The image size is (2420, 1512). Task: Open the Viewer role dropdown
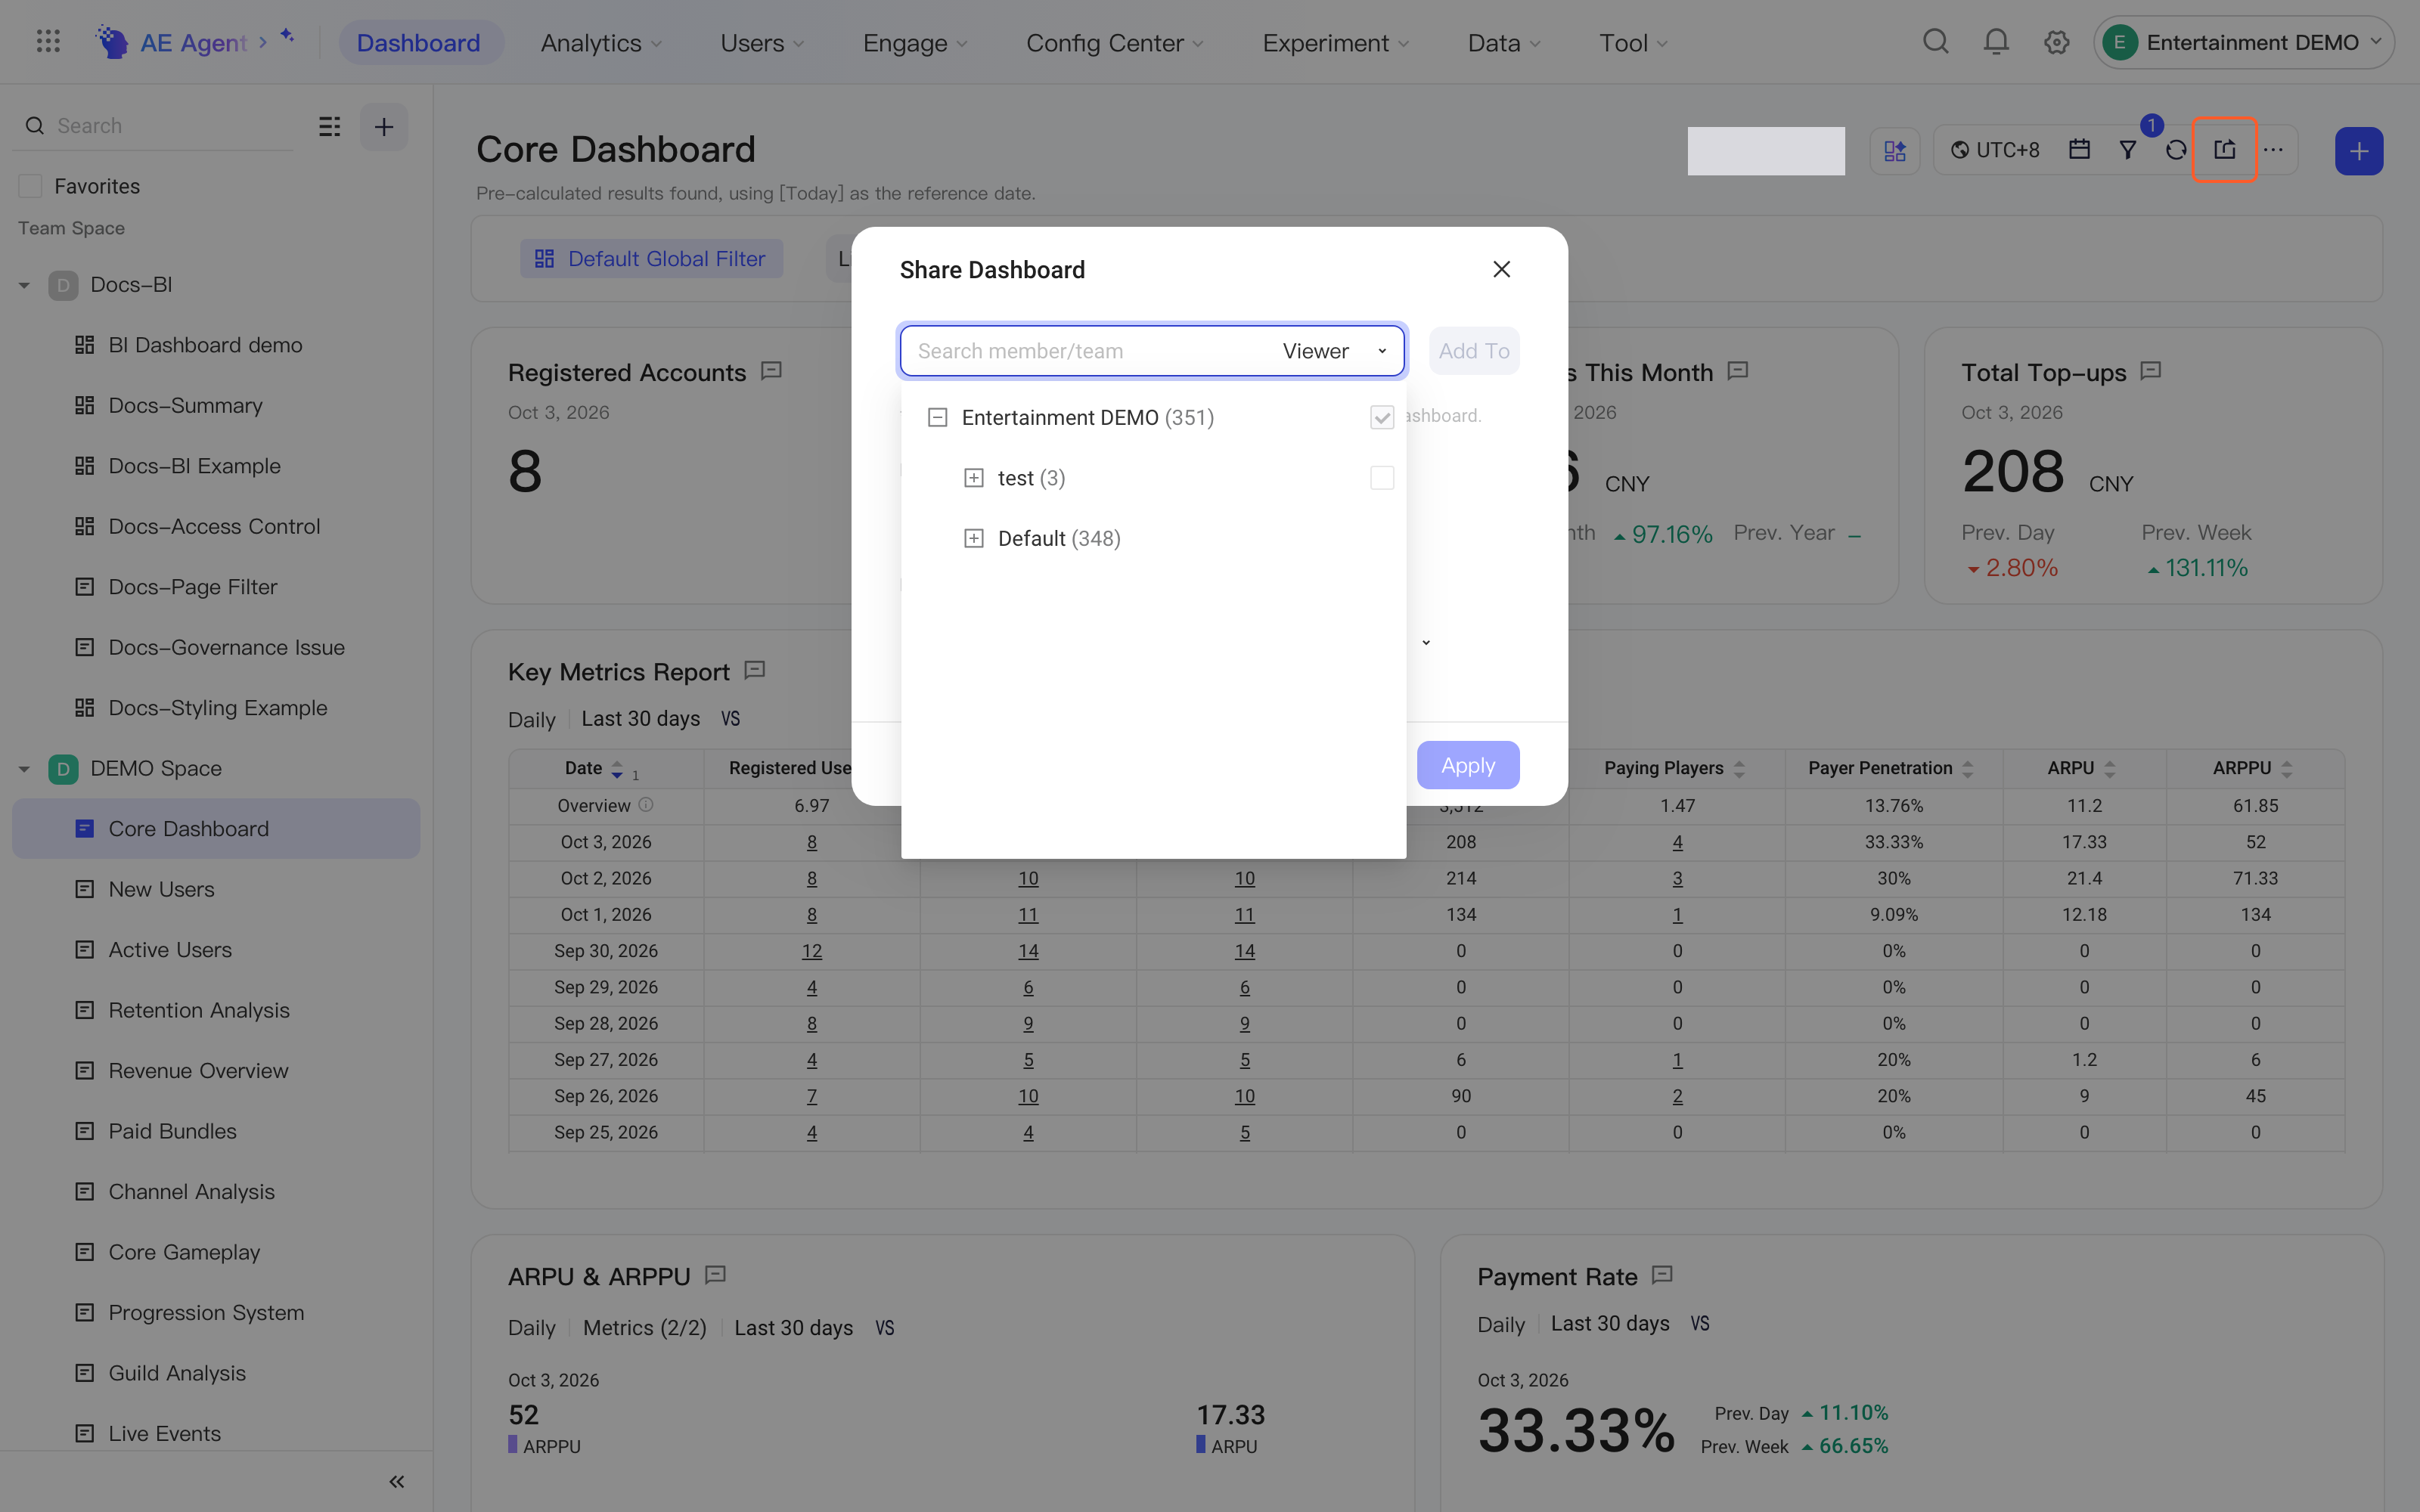[x=1335, y=351]
